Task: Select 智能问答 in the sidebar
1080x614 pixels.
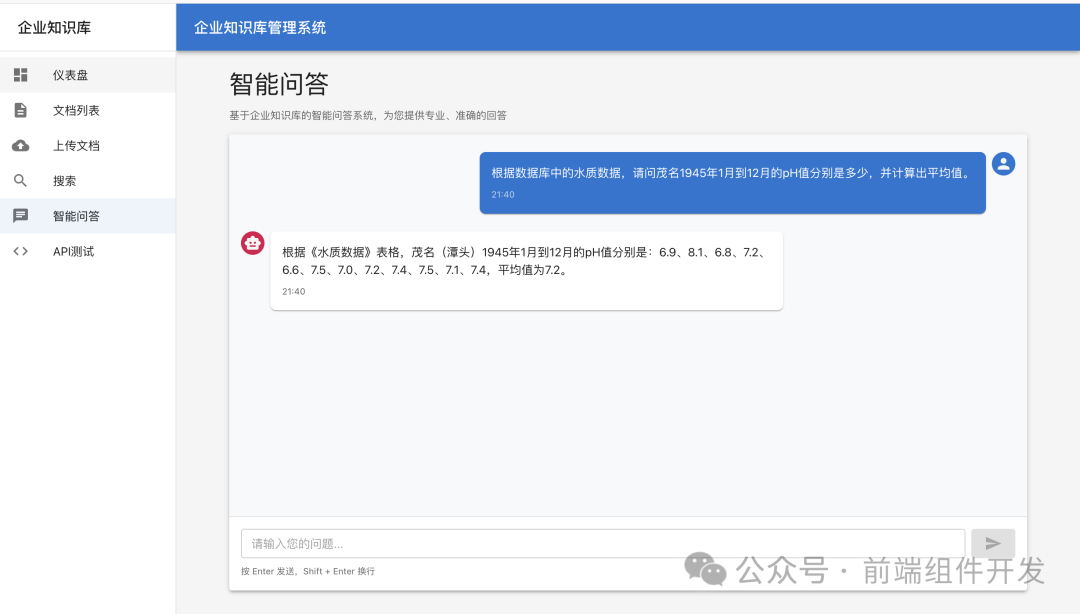Action: pos(87,216)
